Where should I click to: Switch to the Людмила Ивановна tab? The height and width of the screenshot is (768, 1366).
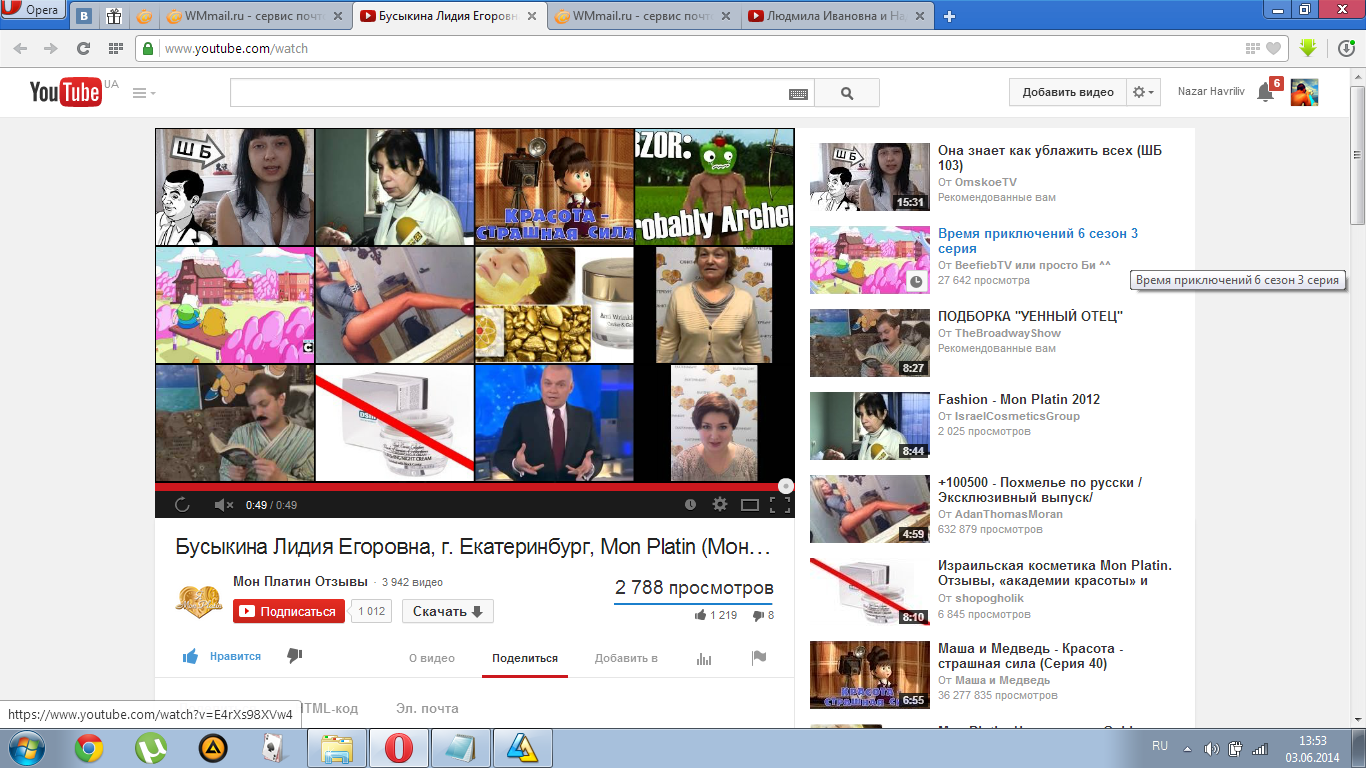pos(838,16)
